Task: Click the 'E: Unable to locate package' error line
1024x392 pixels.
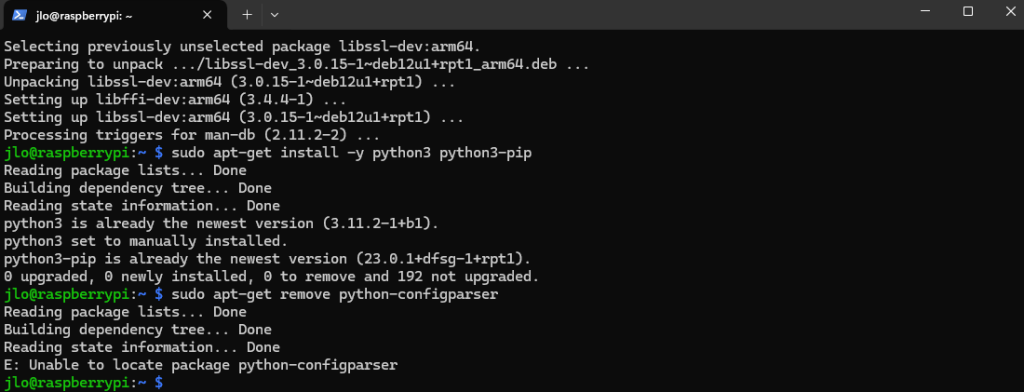Action: coord(200,365)
